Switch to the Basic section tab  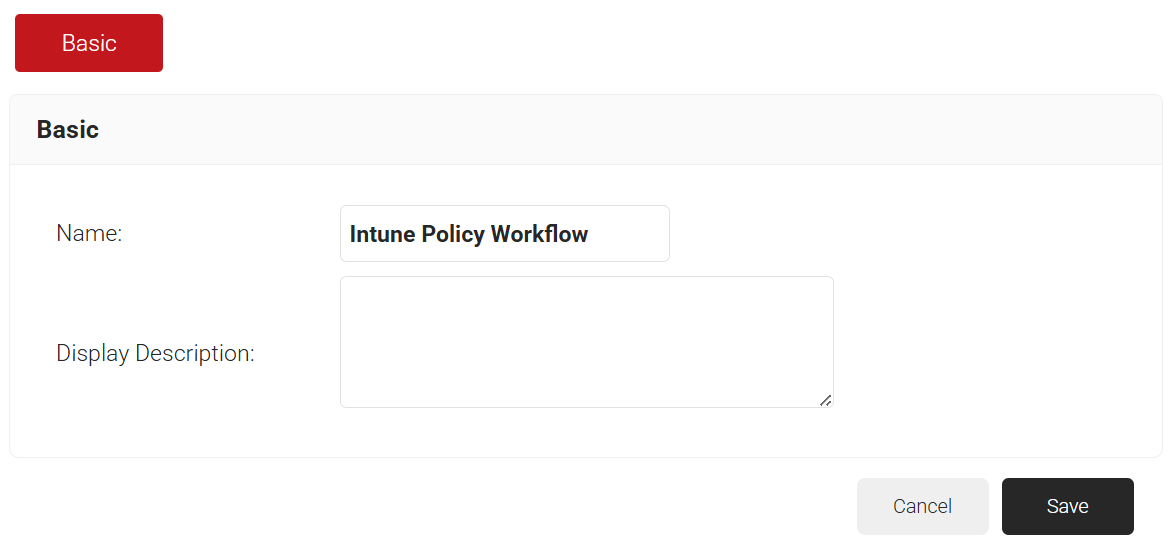(89, 43)
